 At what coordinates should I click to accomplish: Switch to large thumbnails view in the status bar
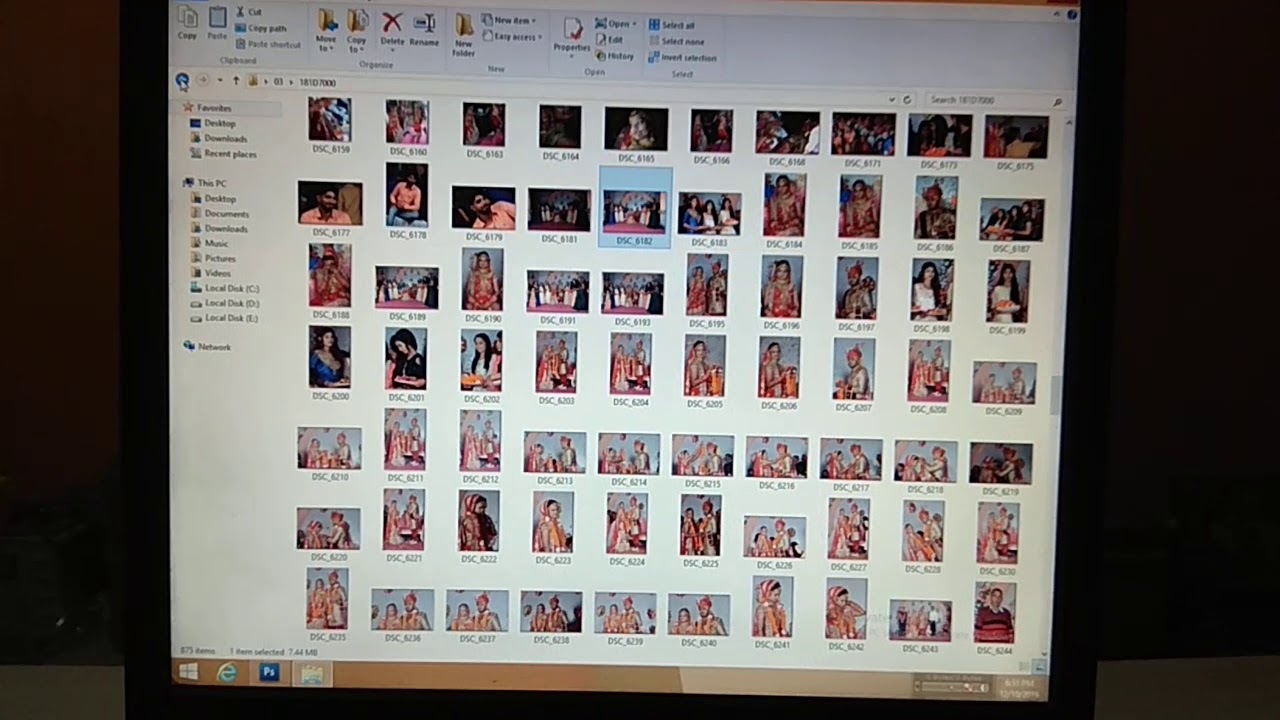1042,666
